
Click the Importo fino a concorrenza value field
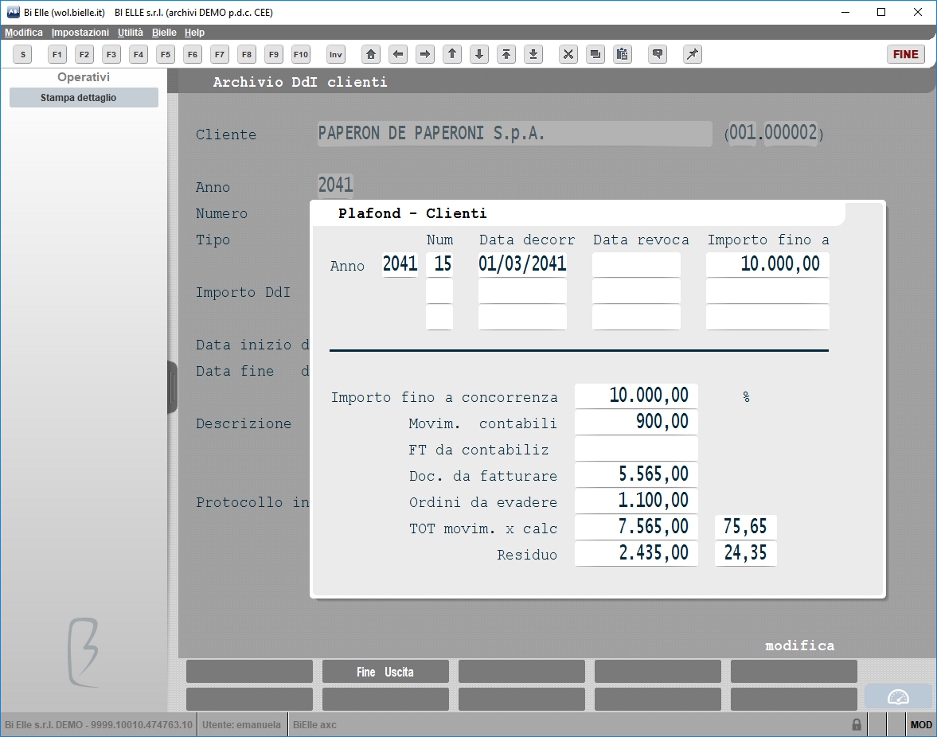pos(636,396)
